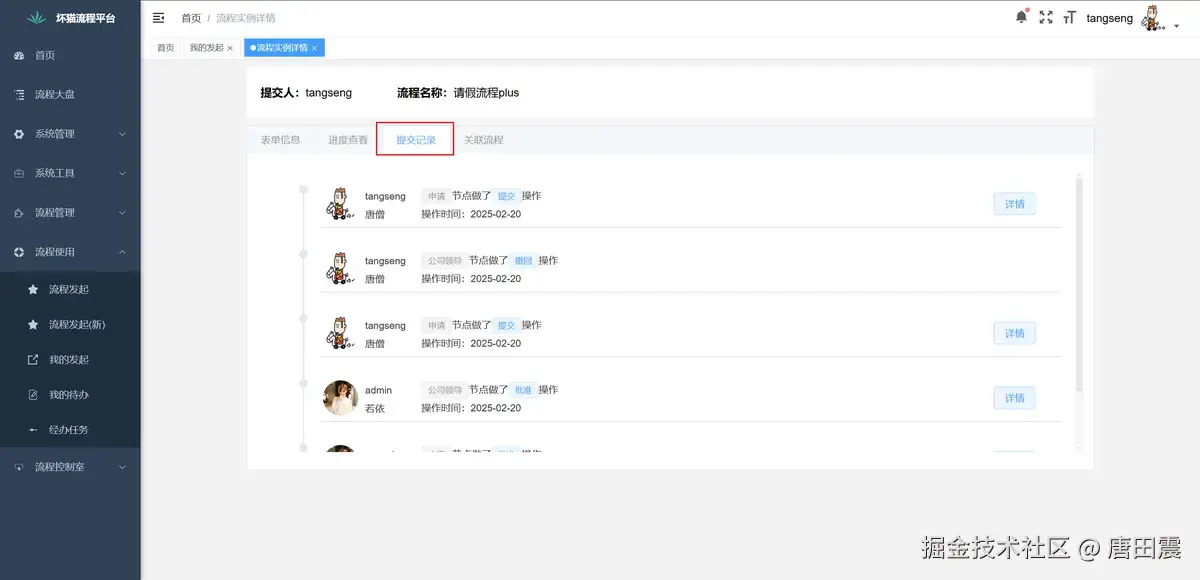The image size is (1200, 580).
Task: Close the 流程实例详情 page tab
Action: coord(314,48)
